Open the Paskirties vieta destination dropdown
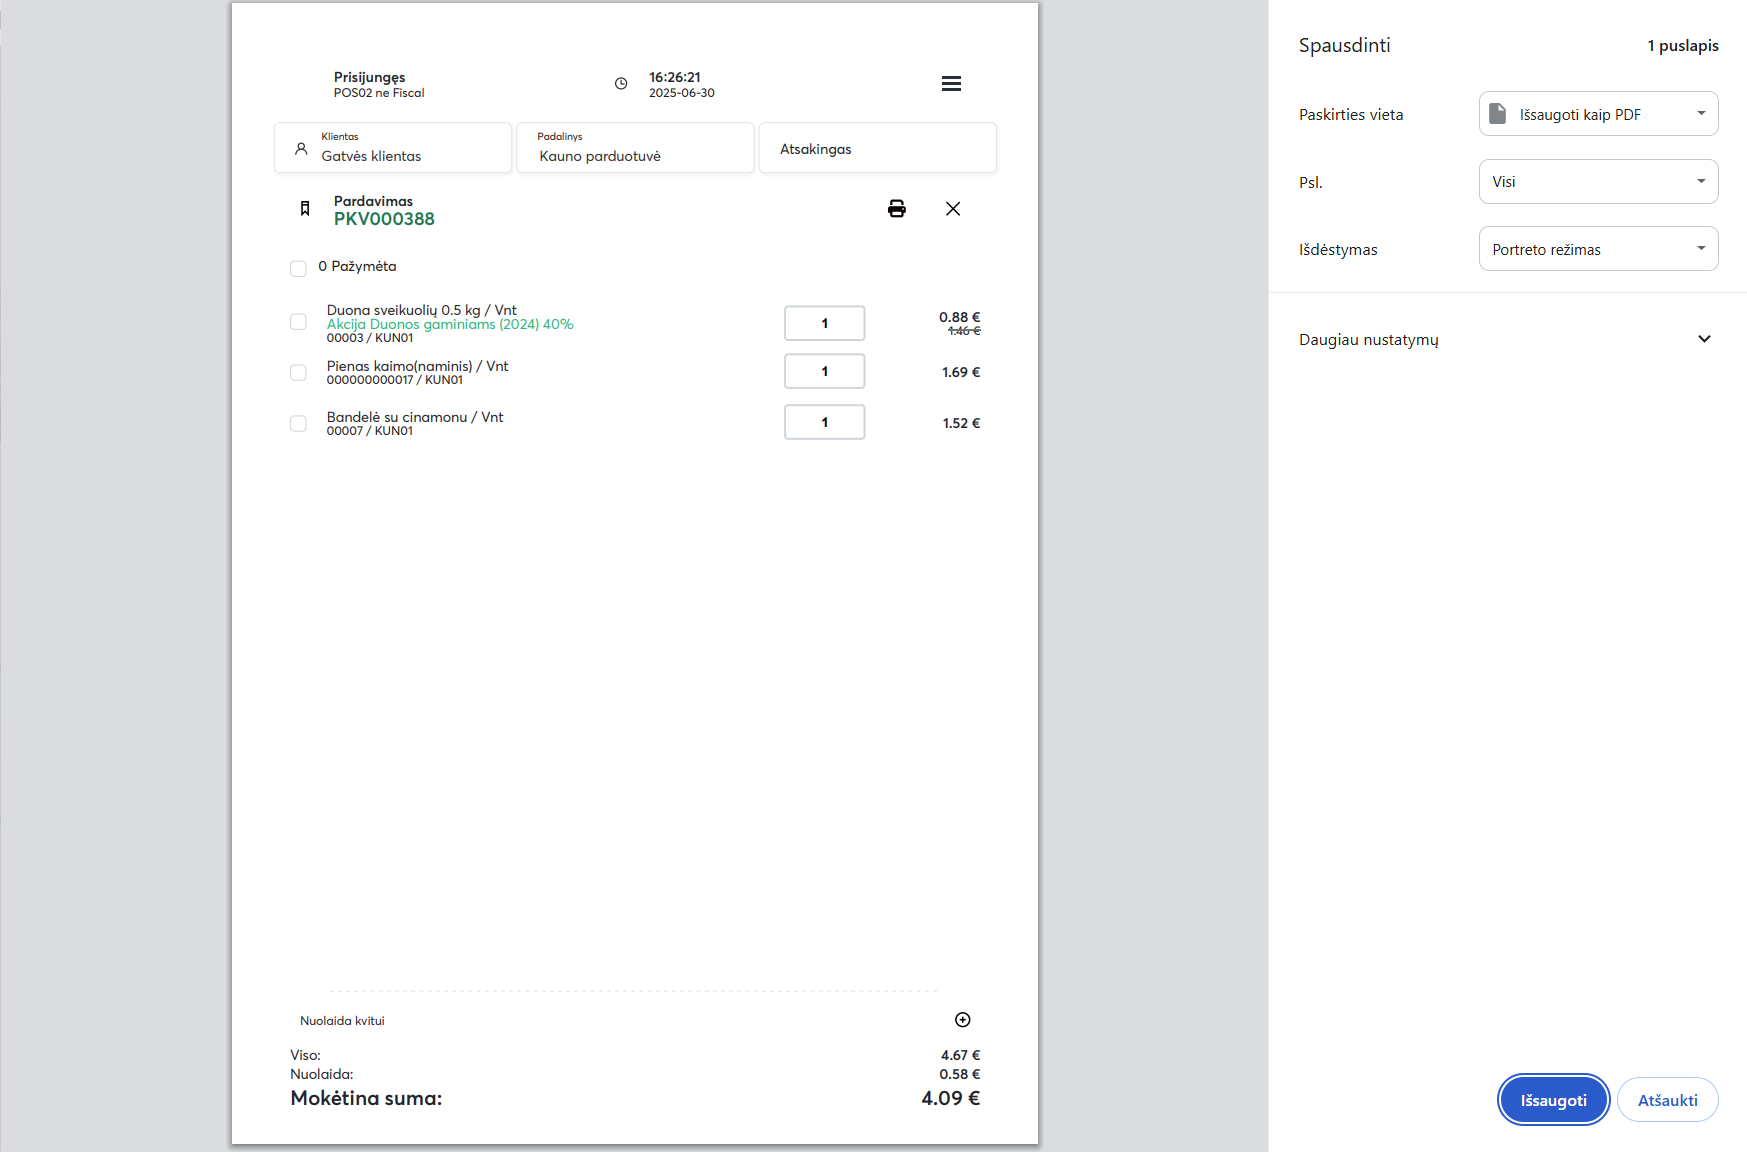Image resolution: width=1747 pixels, height=1152 pixels. pos(1598,114)
